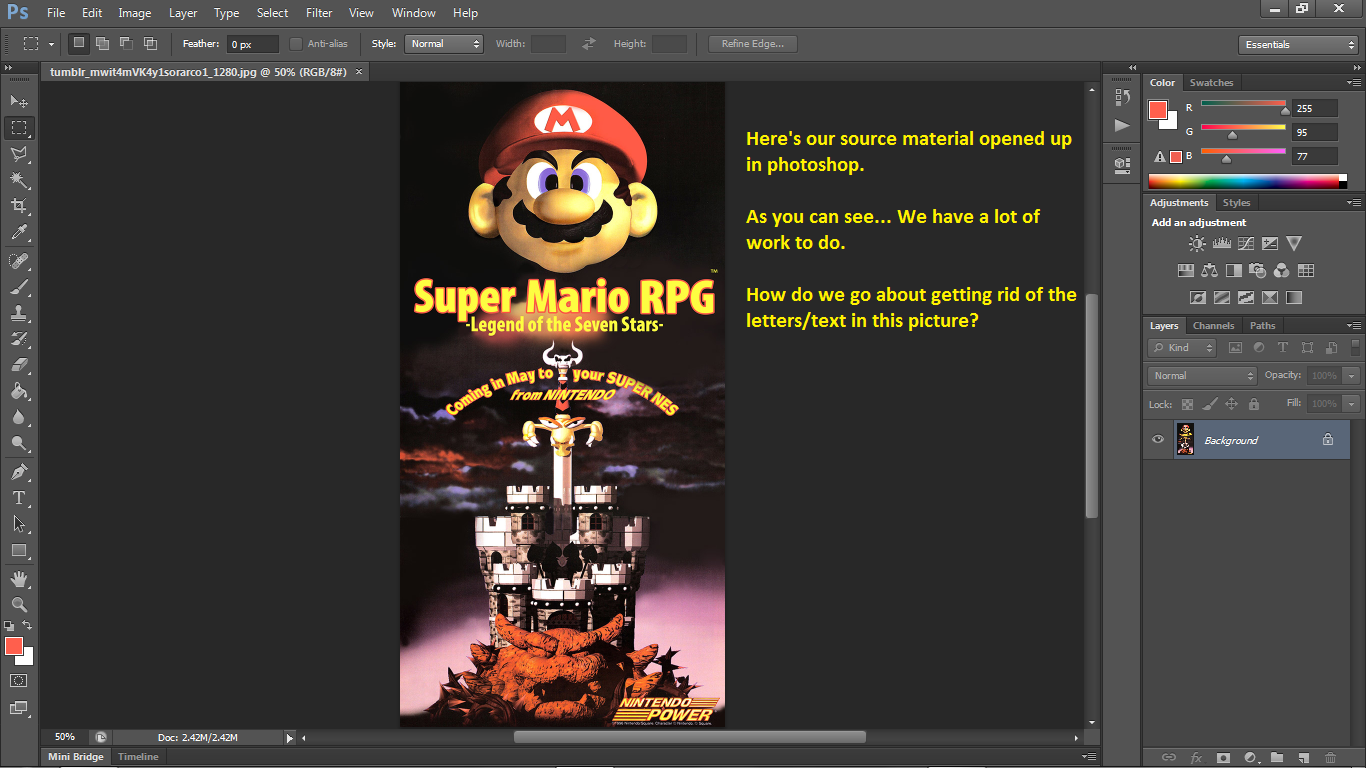Switch to the Swatches tab
1366x768 pixels.
1211,83
